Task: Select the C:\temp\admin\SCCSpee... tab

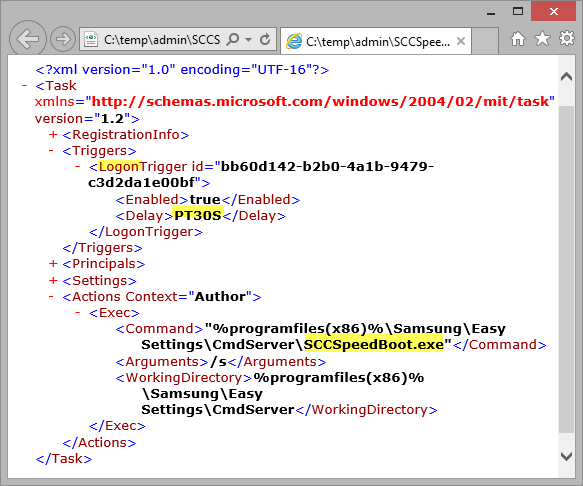Action: (x=376, y=41)
